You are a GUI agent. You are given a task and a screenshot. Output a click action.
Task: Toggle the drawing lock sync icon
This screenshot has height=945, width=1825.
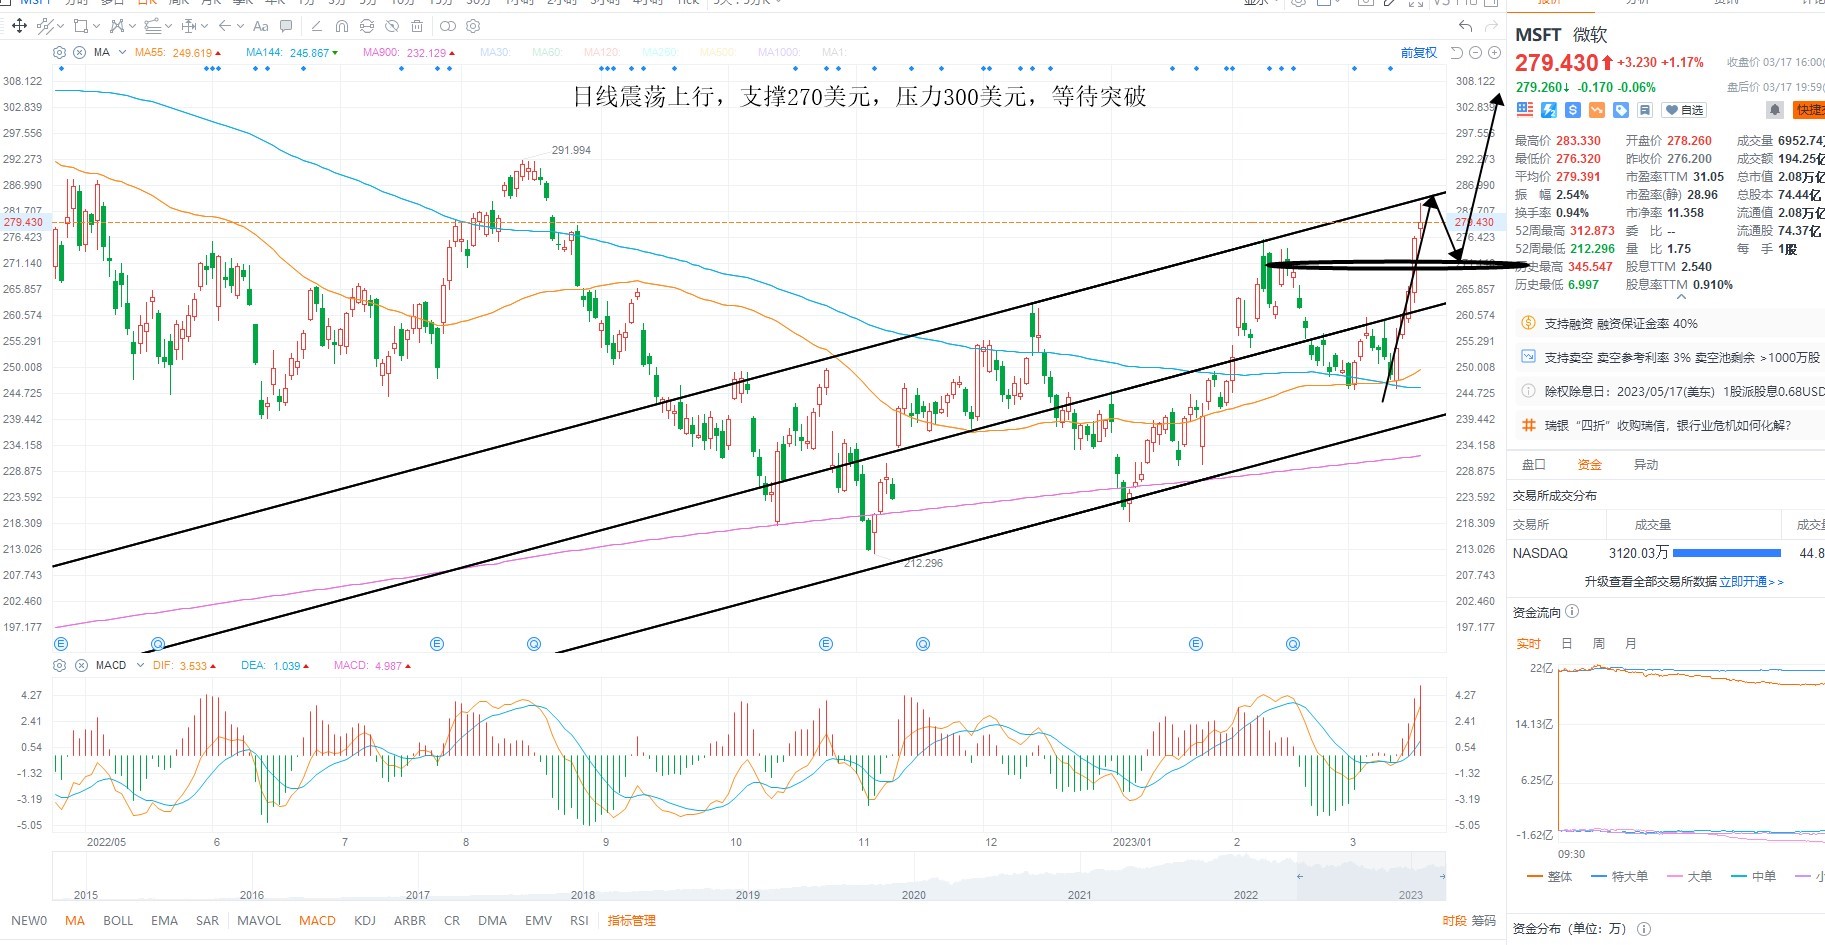coord(367,26)
